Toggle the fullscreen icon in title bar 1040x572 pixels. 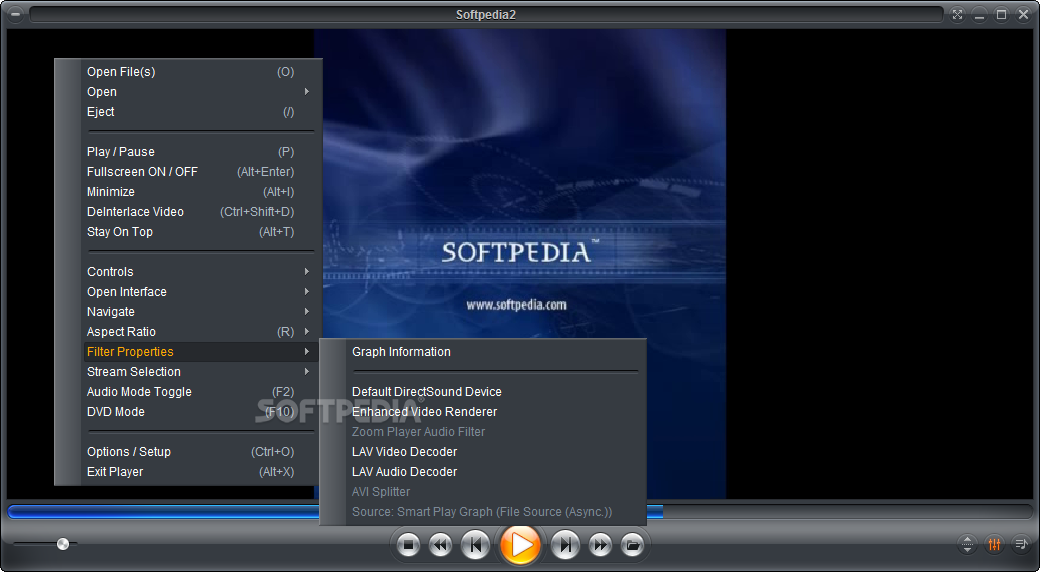pyautogui.click(x=957, y=14)
